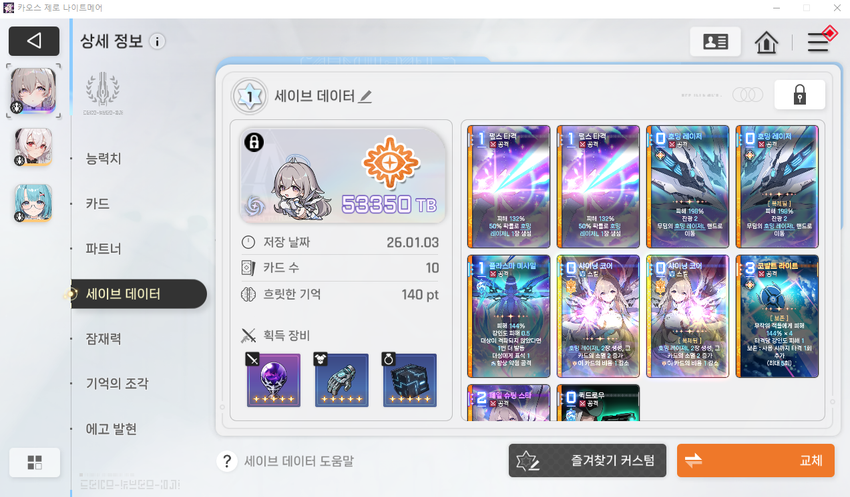Toggle the padlock lock button

(800, 95)
